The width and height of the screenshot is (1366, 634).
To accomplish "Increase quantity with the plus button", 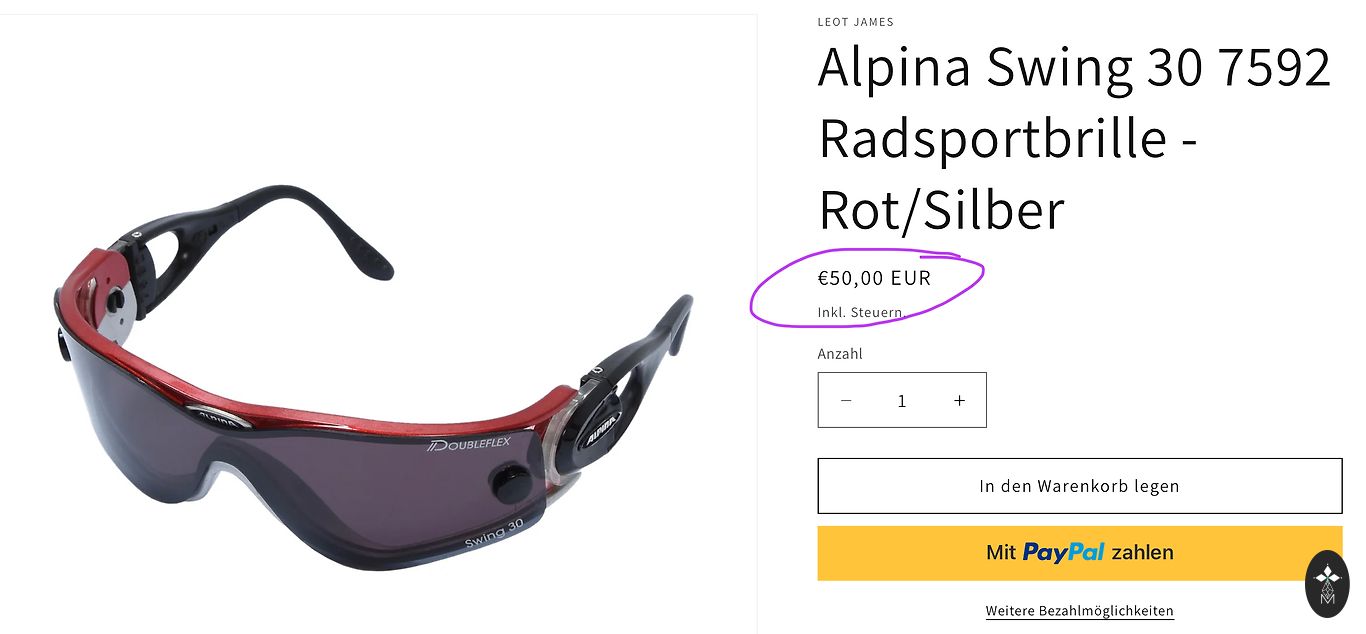I will (959, 400).
